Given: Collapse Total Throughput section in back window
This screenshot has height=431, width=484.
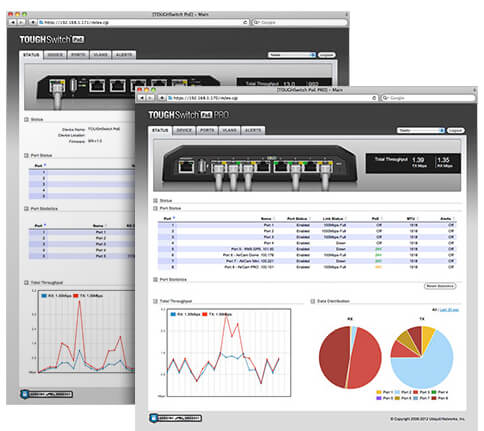Looking at the screenshot, I should click(26, 283).
